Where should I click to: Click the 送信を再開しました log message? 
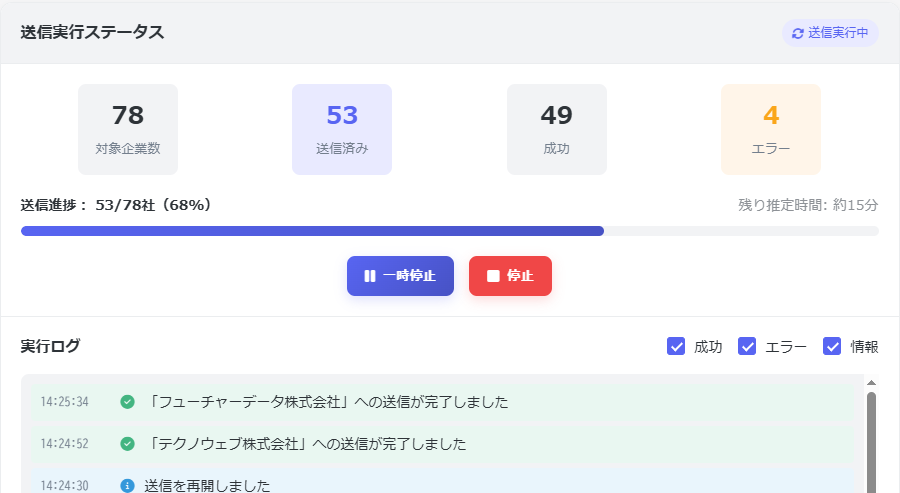(x=207, y=486)
